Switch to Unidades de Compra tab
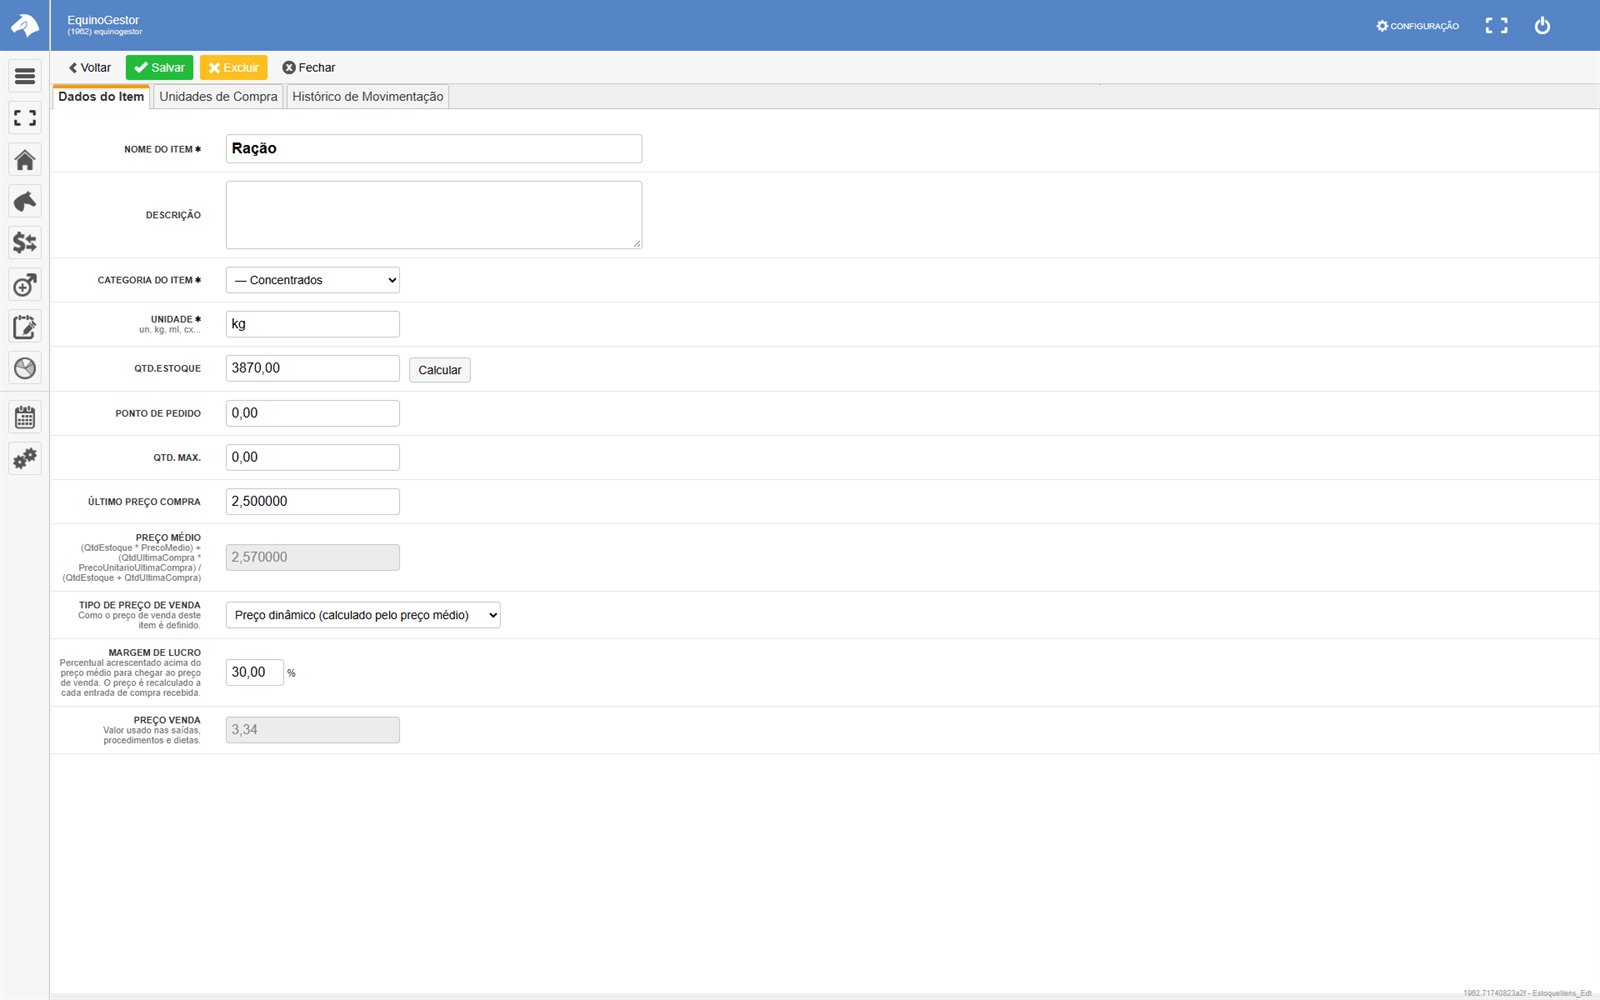The width and height of the screenshot is (1600, 1000). point(218,97)
